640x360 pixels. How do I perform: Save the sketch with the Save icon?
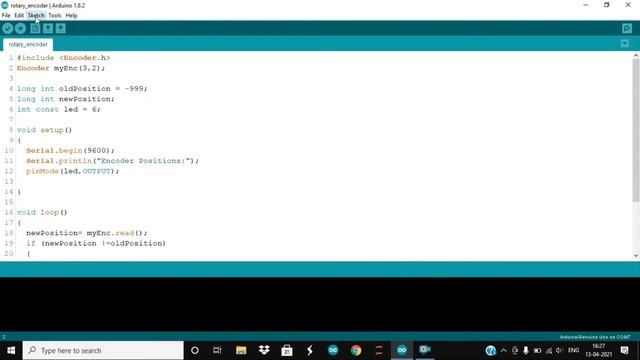click(60, 28)
